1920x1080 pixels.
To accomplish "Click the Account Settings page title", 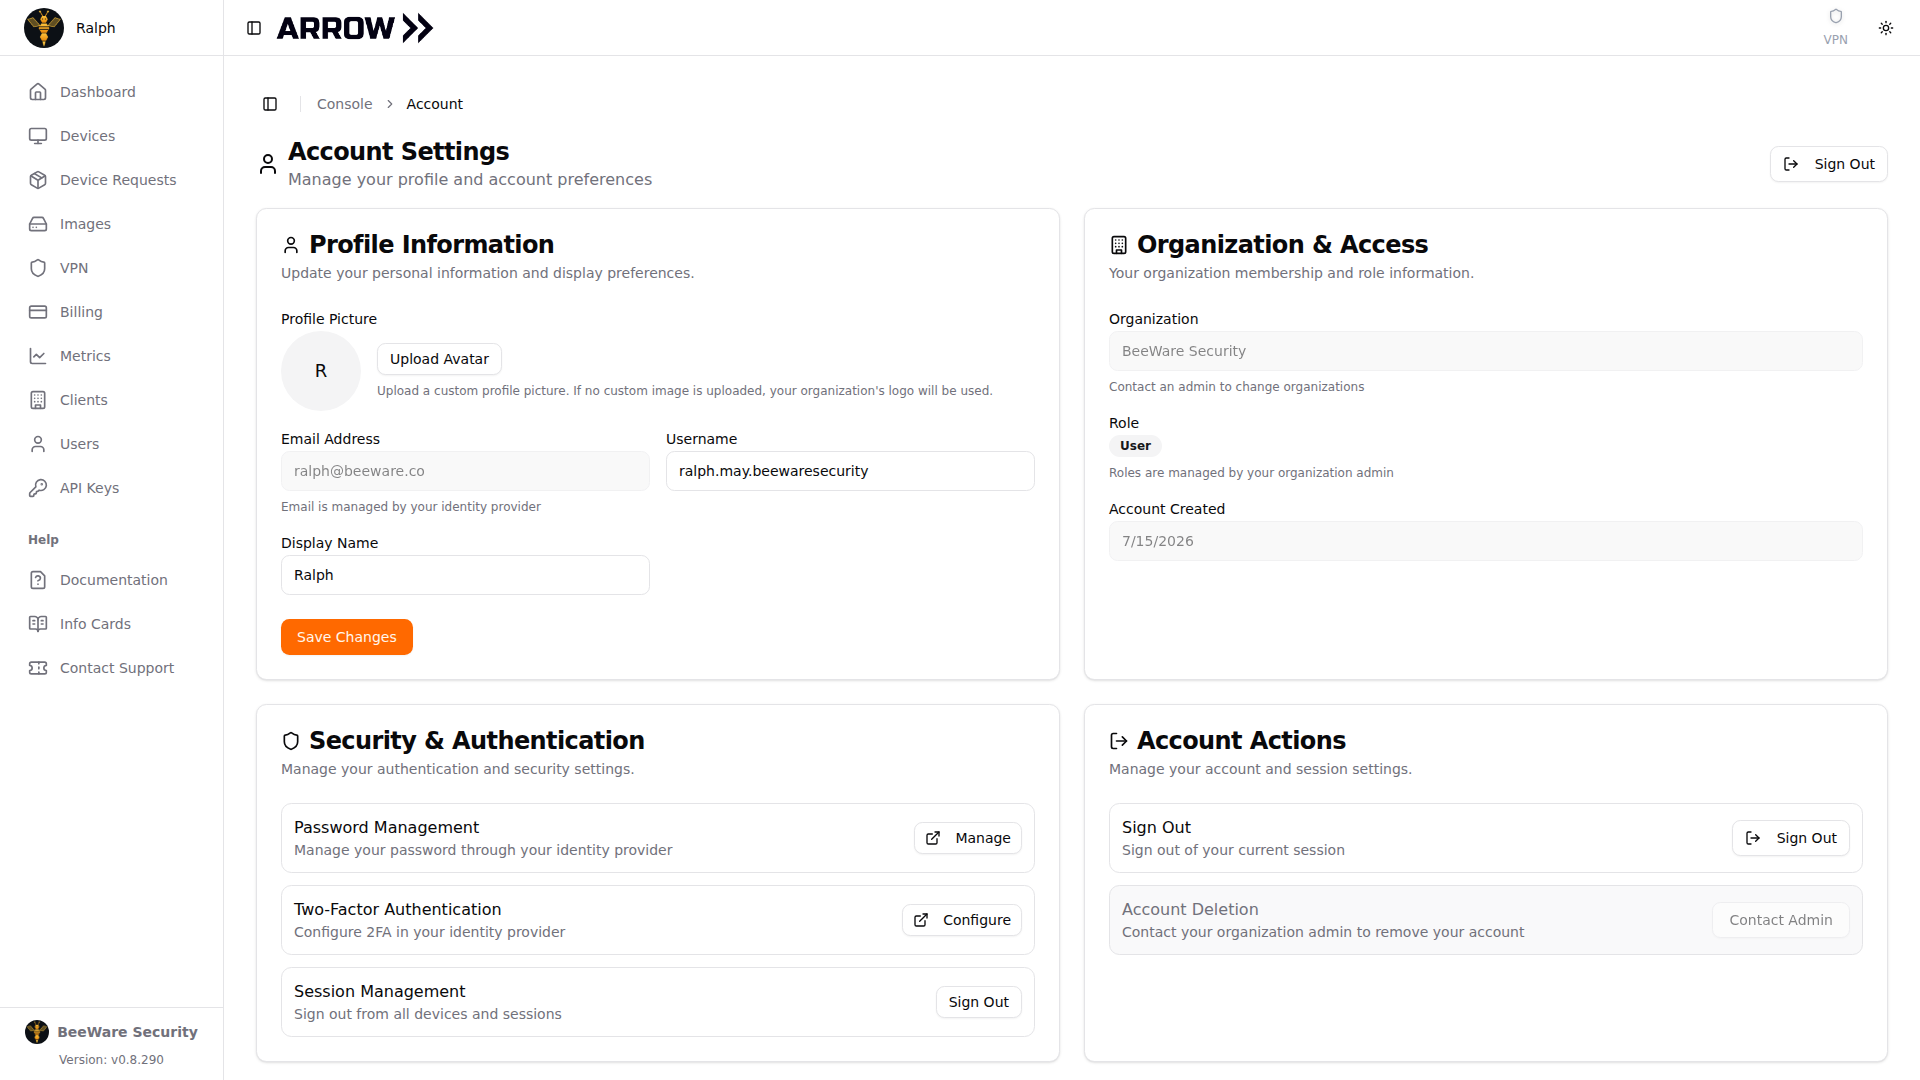I will pyautogui.click(x=398, y=151).
